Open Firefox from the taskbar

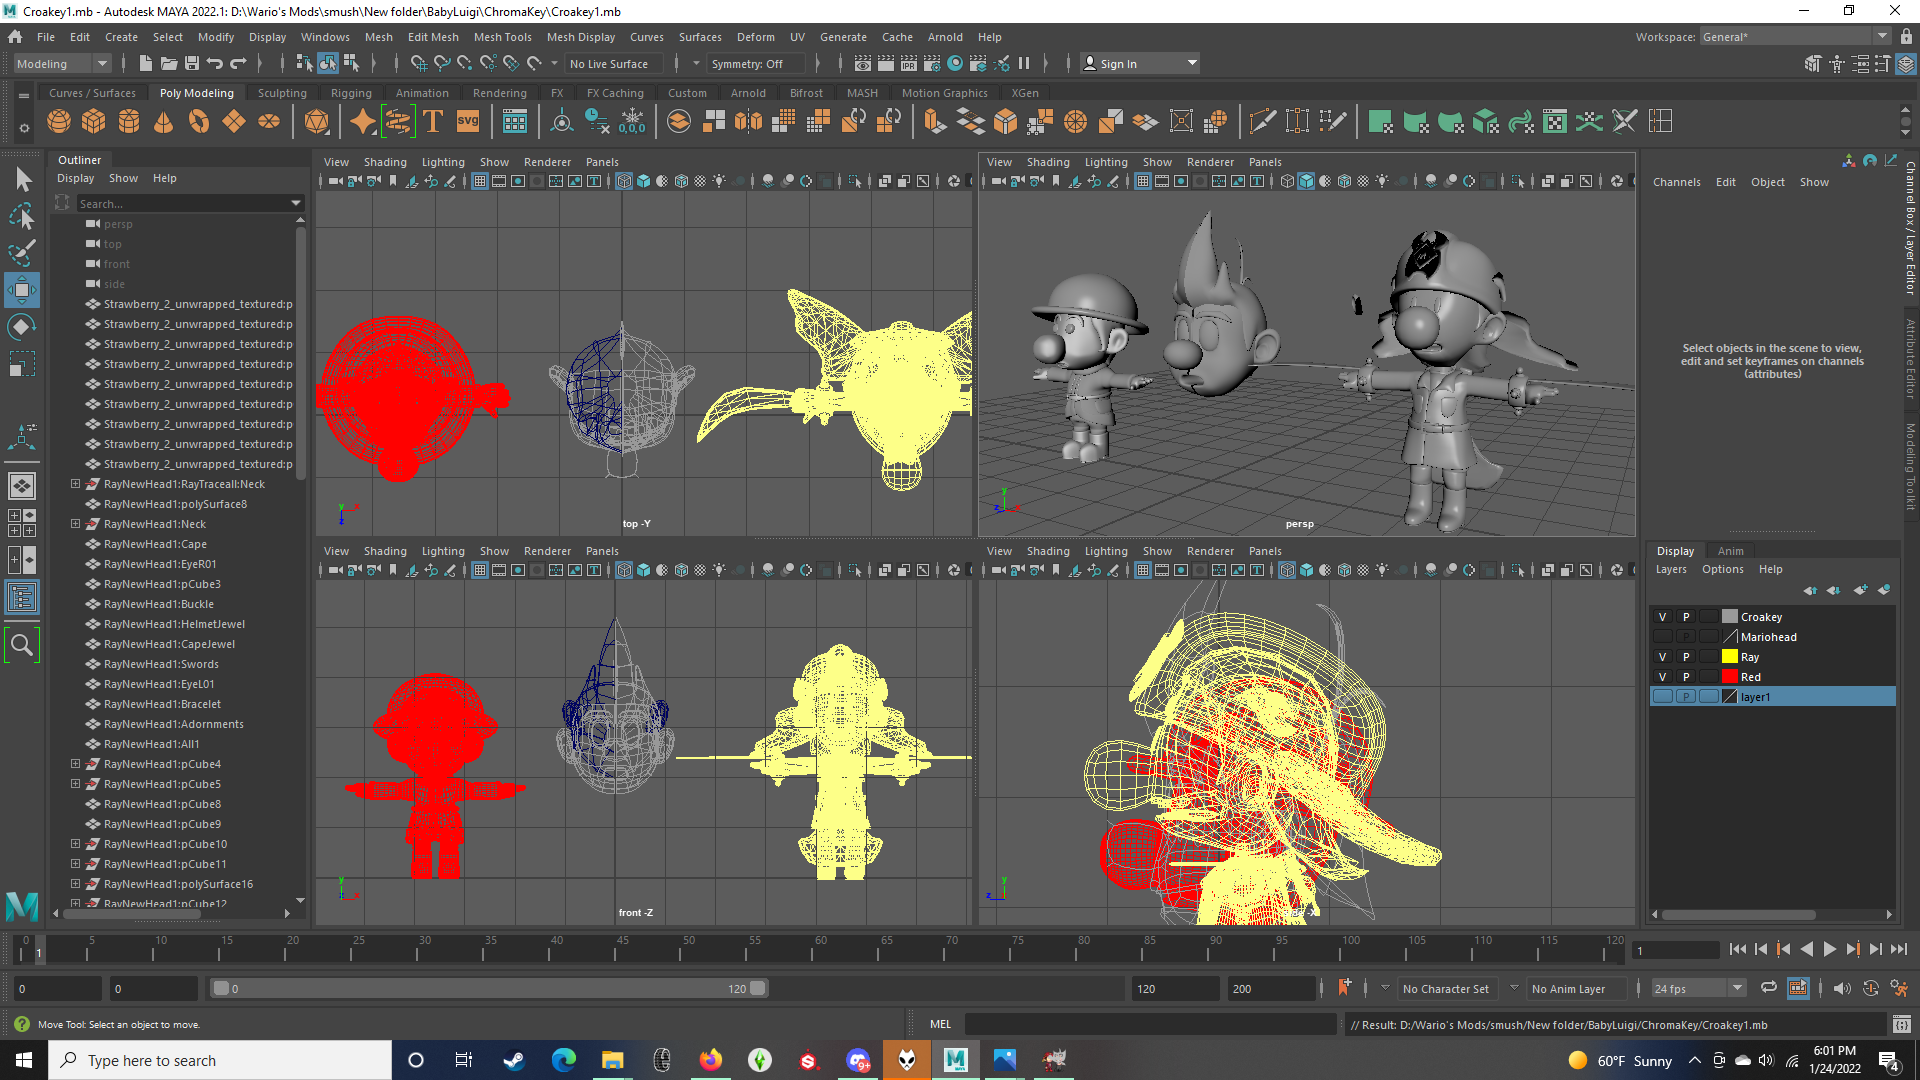[711, 1060]
